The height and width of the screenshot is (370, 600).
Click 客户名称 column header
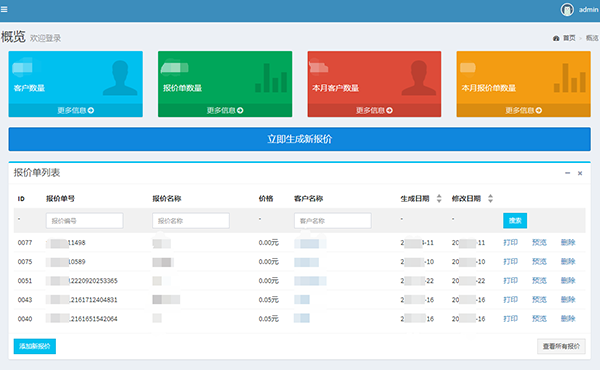pyautogui.click(x=308, y=199)
